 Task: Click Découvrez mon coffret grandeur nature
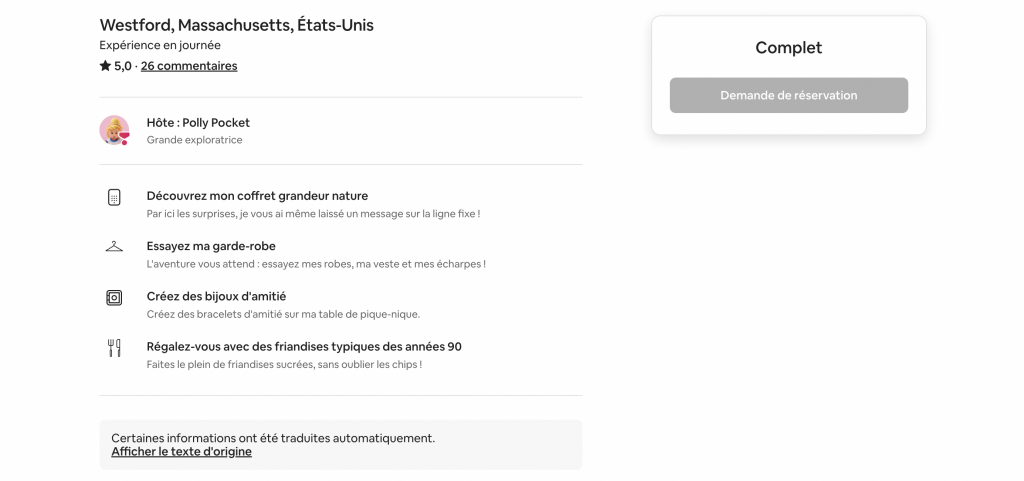257,196
